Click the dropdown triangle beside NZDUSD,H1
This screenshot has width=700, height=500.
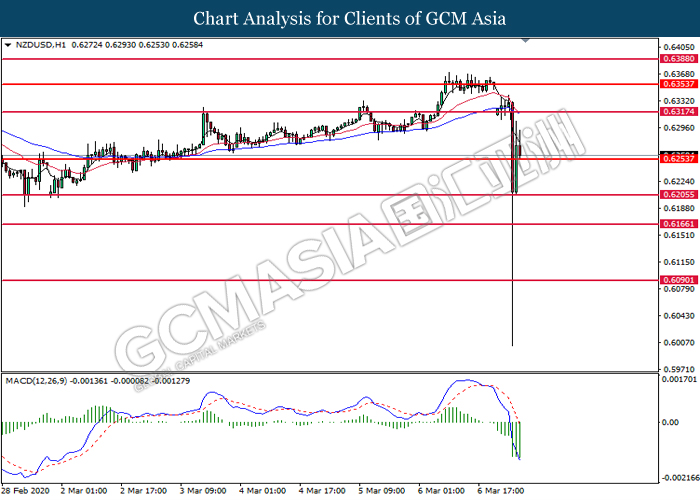8,45
